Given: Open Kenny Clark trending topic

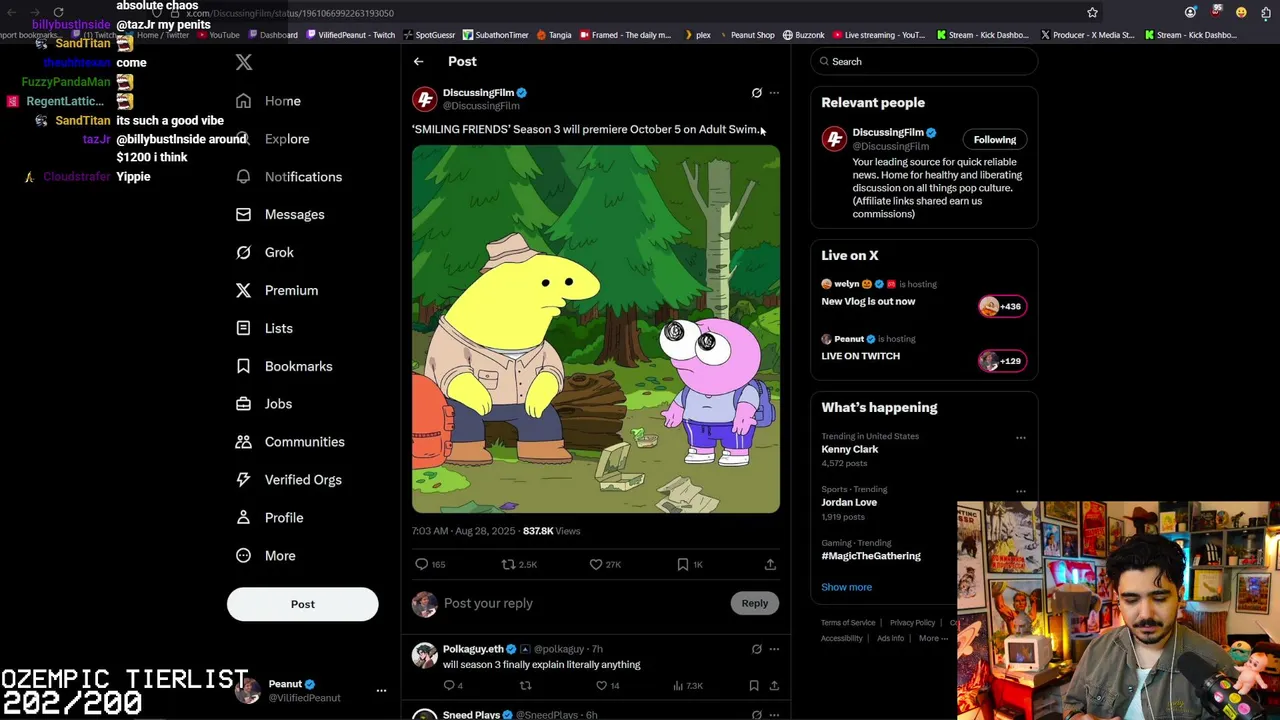Looking at the screenshot, I should 850,449.
